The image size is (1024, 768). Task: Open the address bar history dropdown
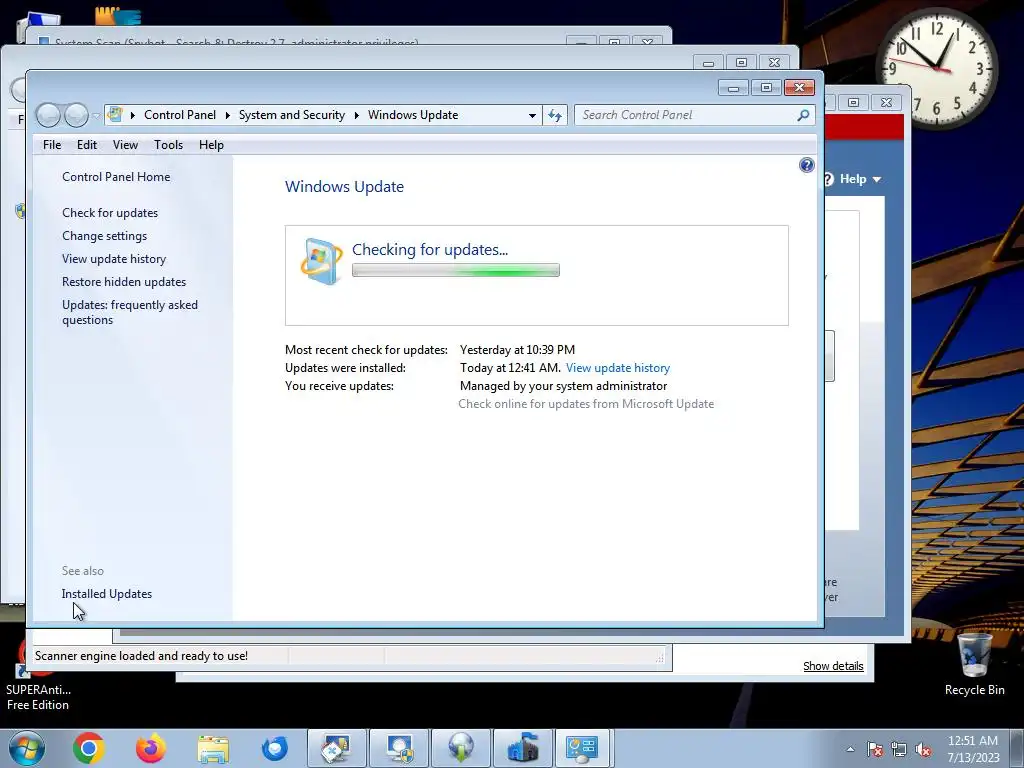point(532,116)
